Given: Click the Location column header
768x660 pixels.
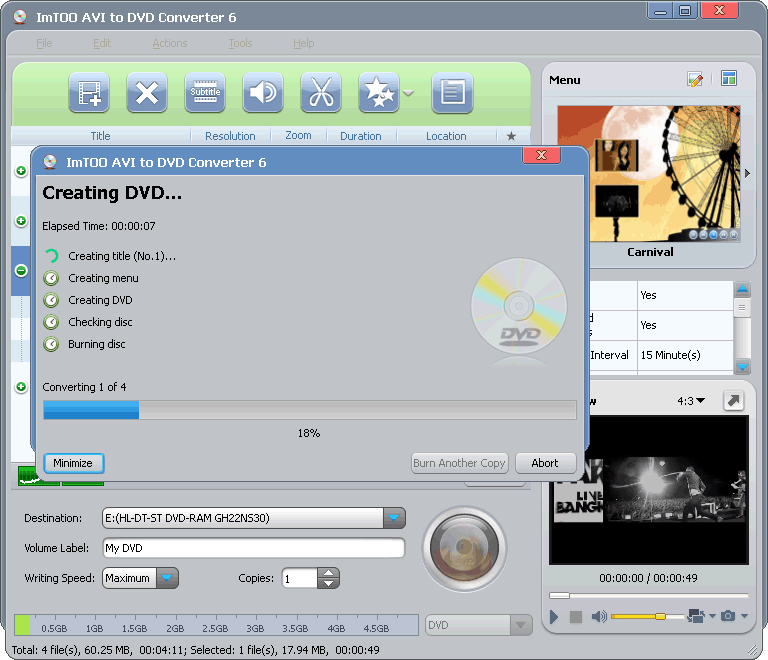Looking at the screenshot, I should click(446, 136).
